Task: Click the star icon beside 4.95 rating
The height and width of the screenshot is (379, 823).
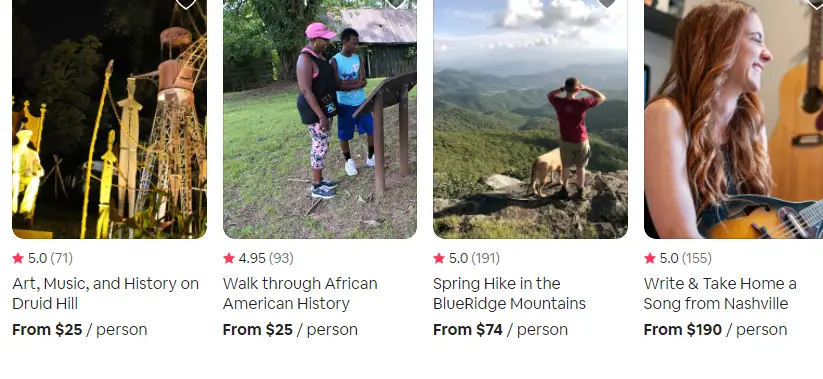Action: 229,258
